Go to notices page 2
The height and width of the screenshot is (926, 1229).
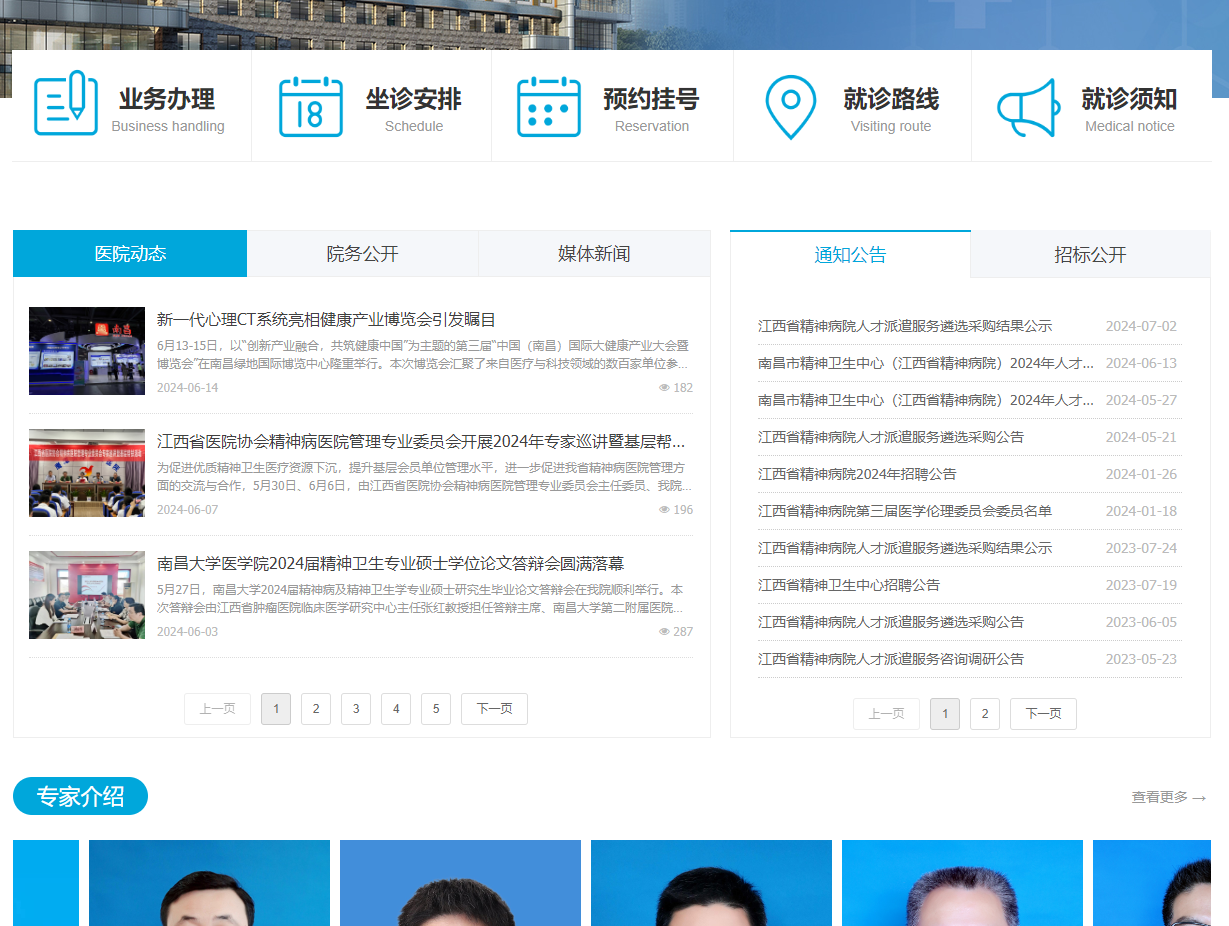click(985, 714)
